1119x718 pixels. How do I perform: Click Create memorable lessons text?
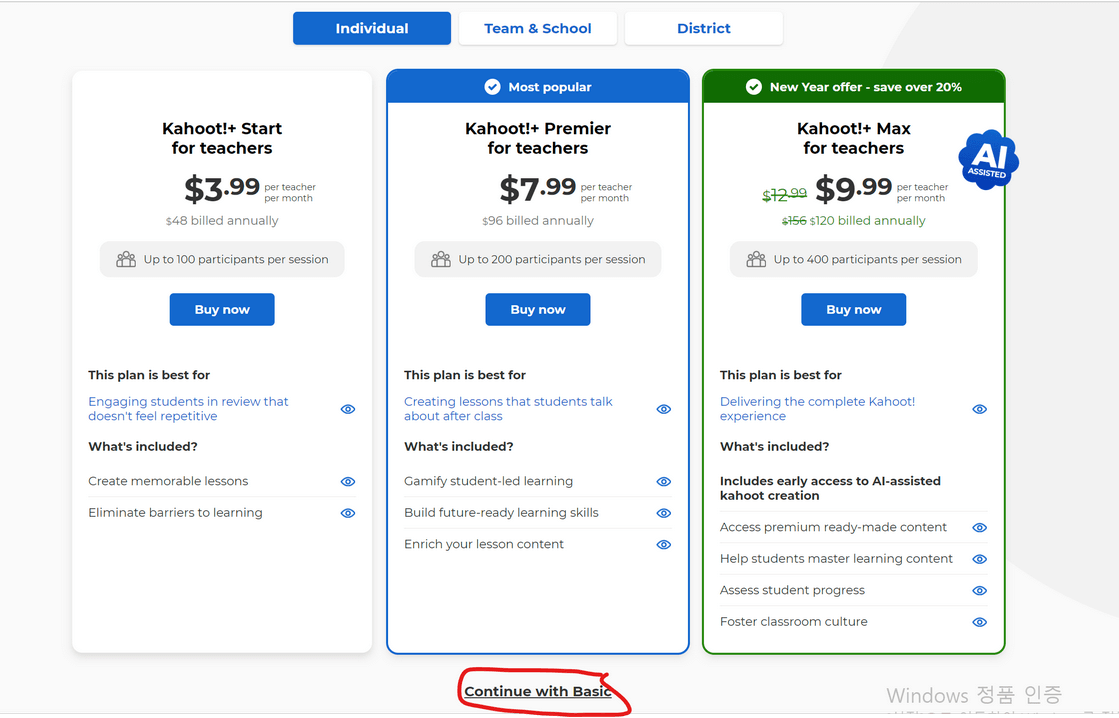point(168,481)
